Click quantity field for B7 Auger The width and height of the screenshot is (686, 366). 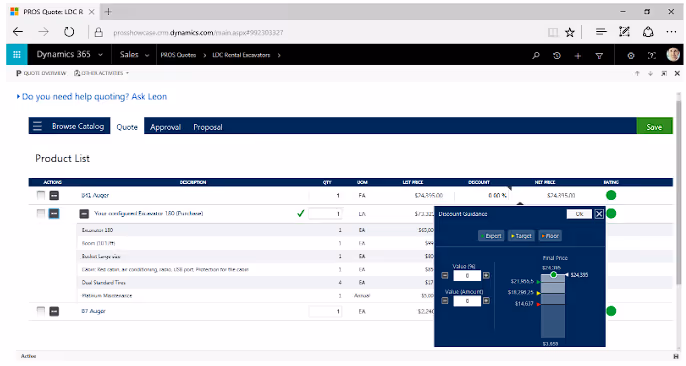(x=326, y=311)
